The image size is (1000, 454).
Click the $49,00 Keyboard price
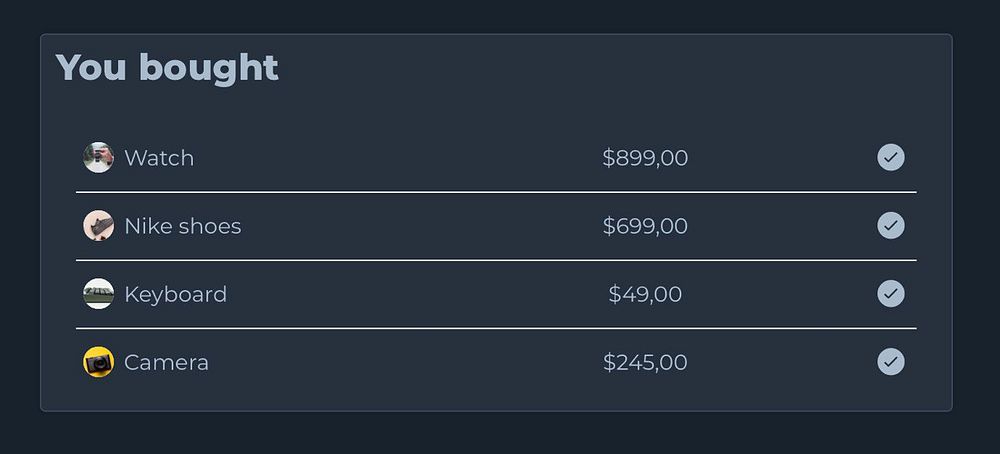tap(645, 294)
